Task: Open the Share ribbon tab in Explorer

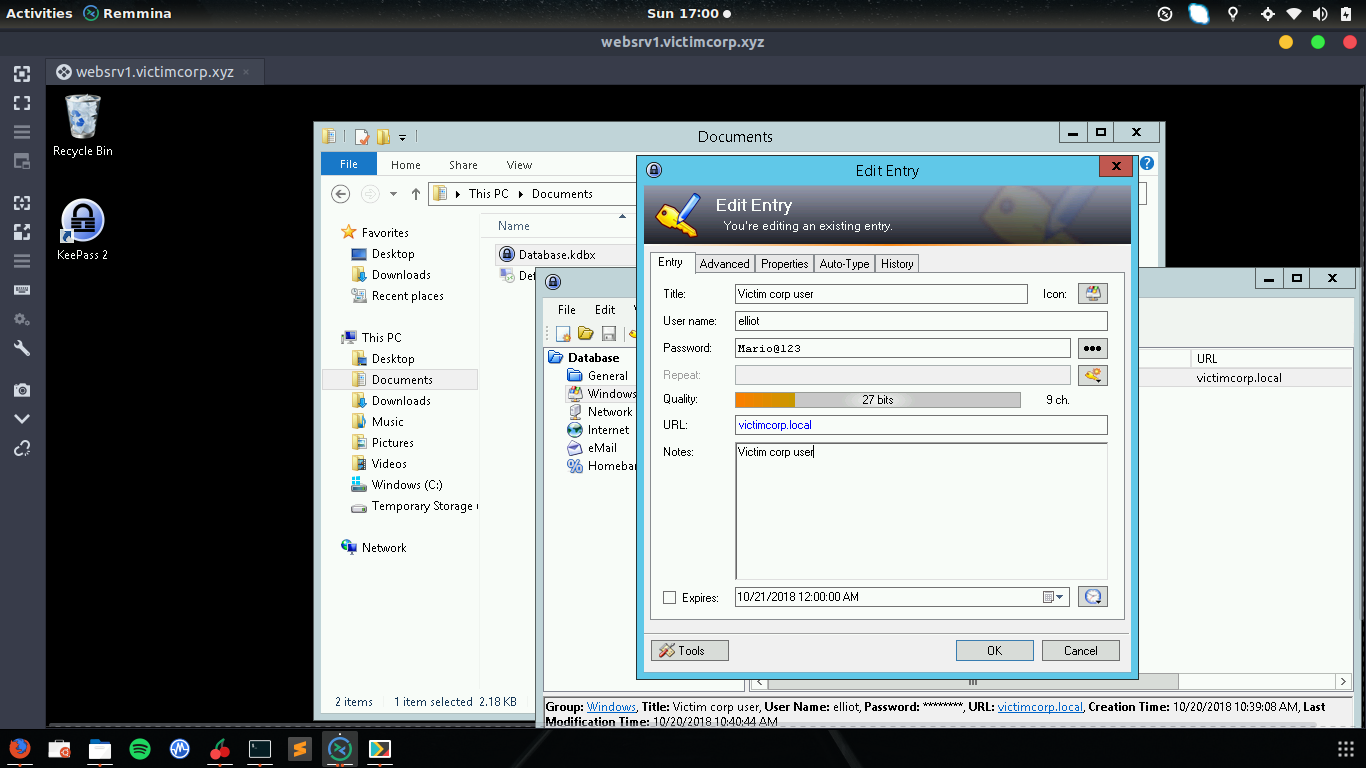Action: [463, 165]
